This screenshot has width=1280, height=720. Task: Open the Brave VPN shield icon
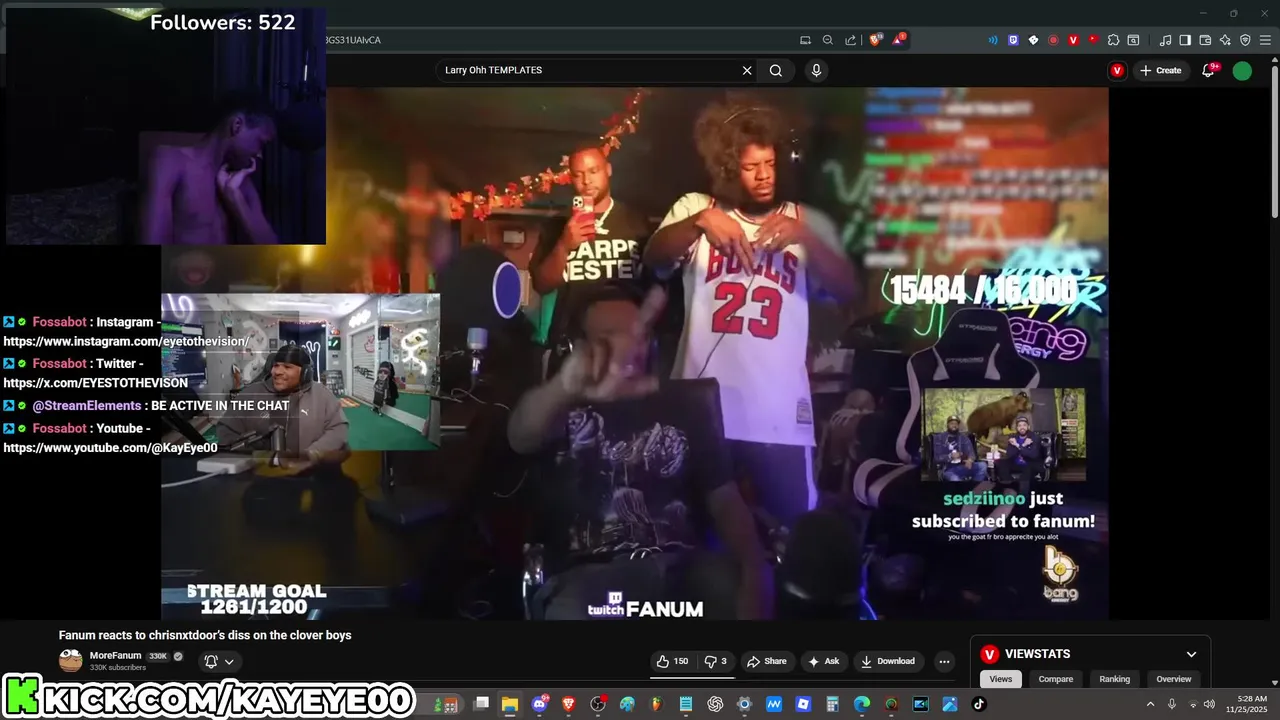(x=1244, y=40)
